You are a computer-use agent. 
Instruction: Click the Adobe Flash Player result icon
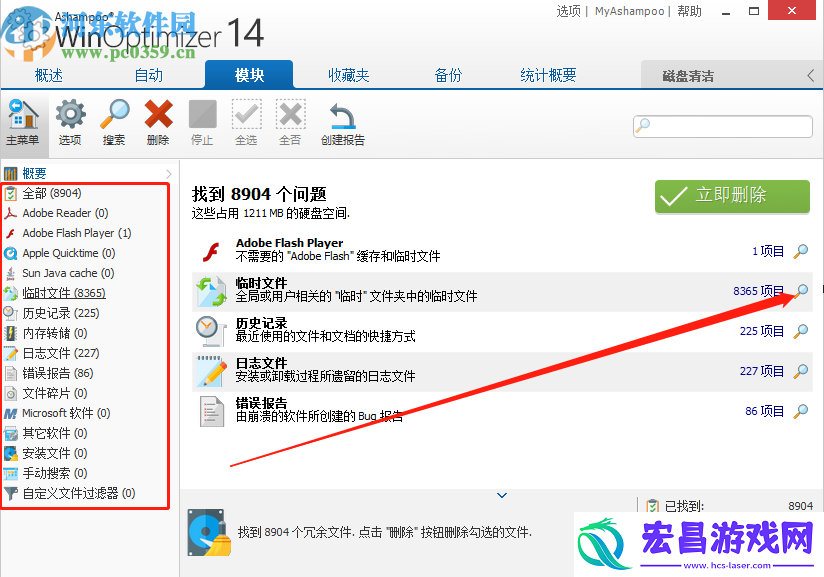[x=211, y=252]
